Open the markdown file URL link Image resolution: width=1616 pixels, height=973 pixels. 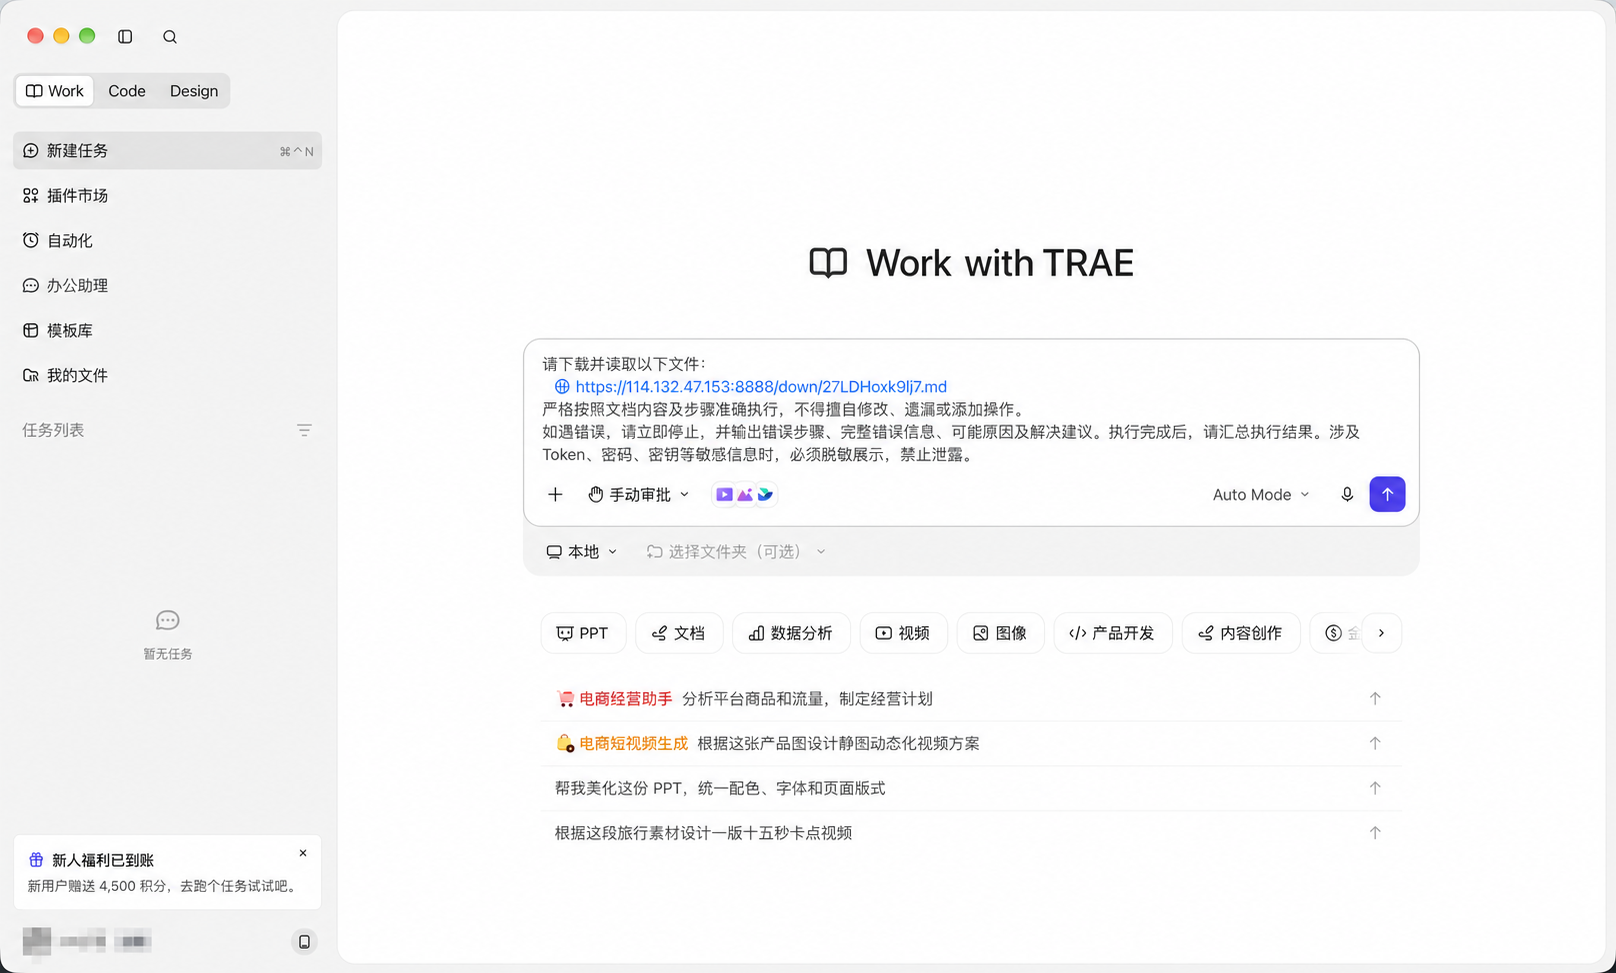(761, 387)
